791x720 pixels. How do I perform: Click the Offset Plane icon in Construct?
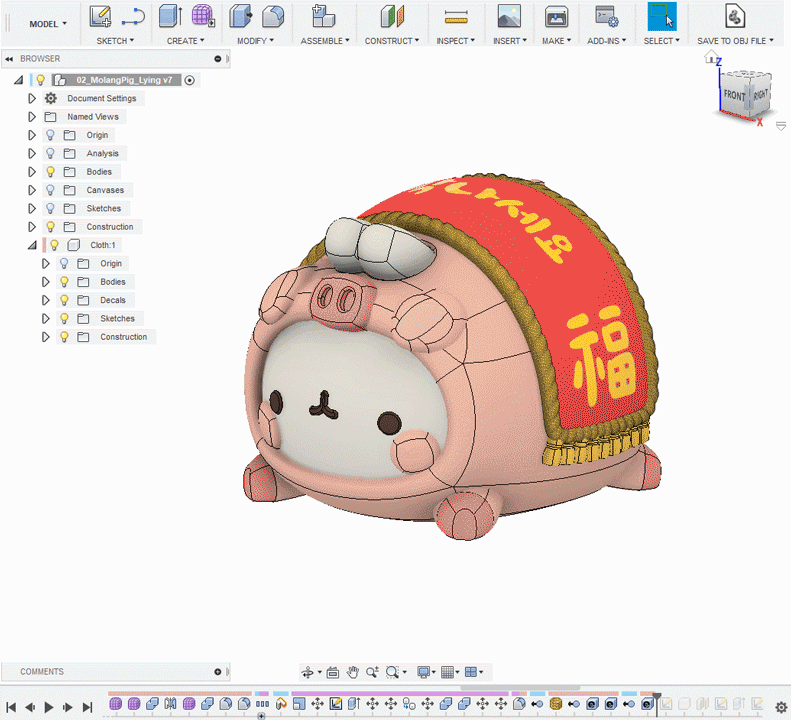(392, 17)
